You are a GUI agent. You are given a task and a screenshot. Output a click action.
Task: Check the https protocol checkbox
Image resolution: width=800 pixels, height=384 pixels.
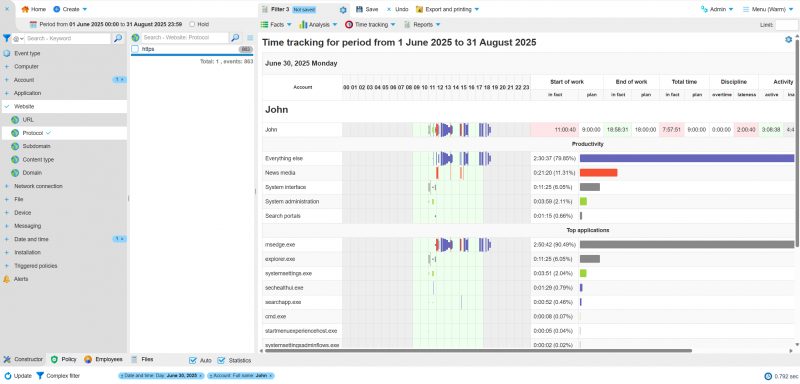(135, 49)
